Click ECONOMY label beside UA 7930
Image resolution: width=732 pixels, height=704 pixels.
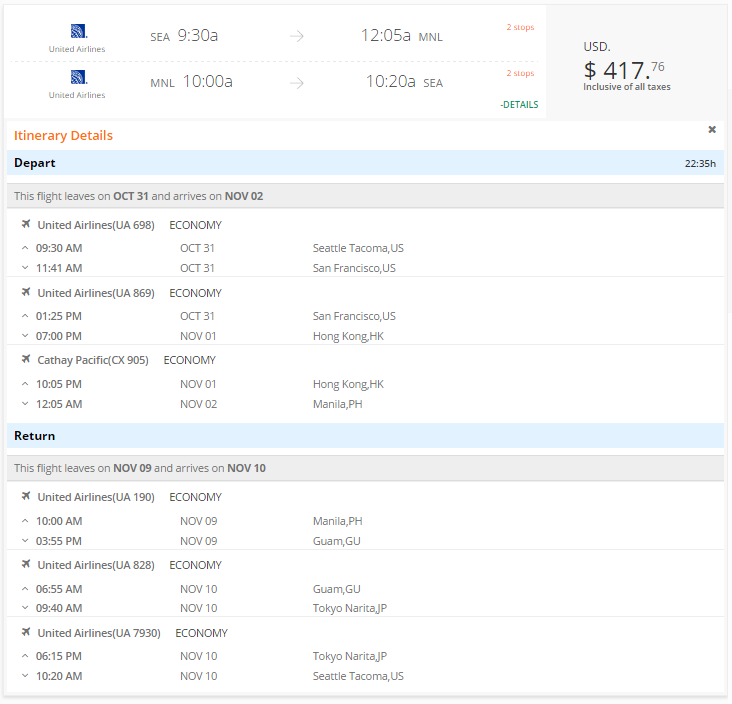pos(201,633)
